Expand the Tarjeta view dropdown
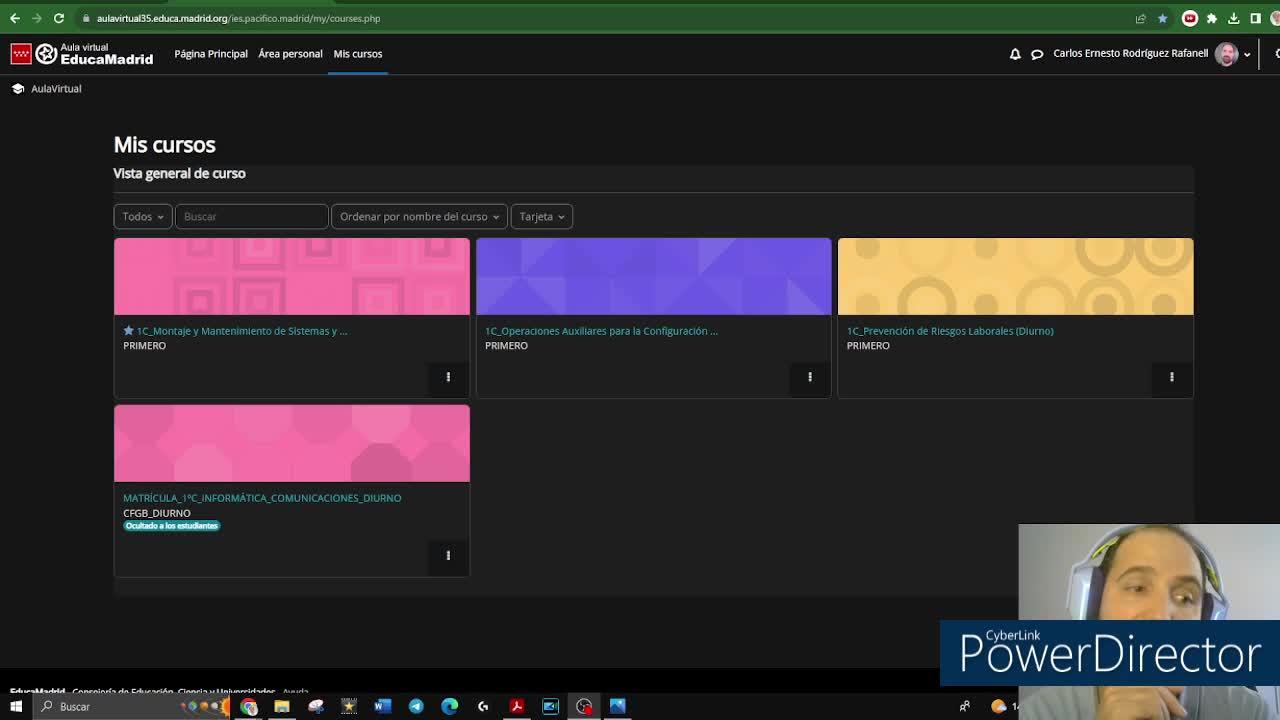The height and width of the screenshot is (720, 1280). [x=541, y=216]
